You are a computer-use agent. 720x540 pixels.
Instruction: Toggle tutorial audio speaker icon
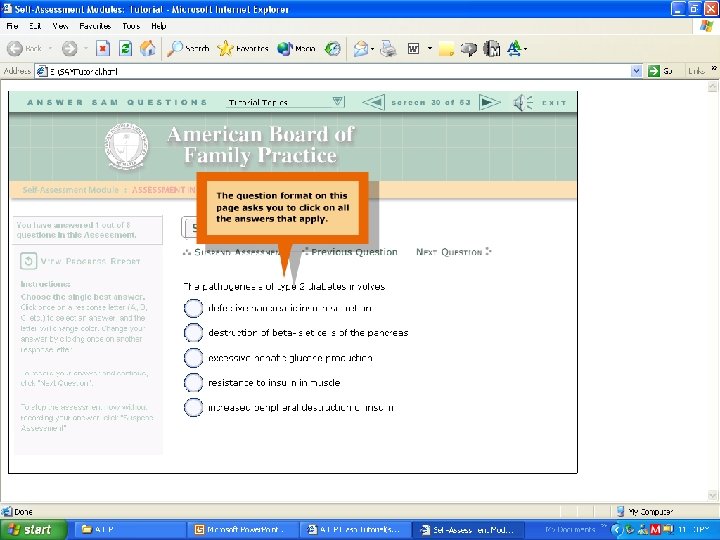[523, 102]
